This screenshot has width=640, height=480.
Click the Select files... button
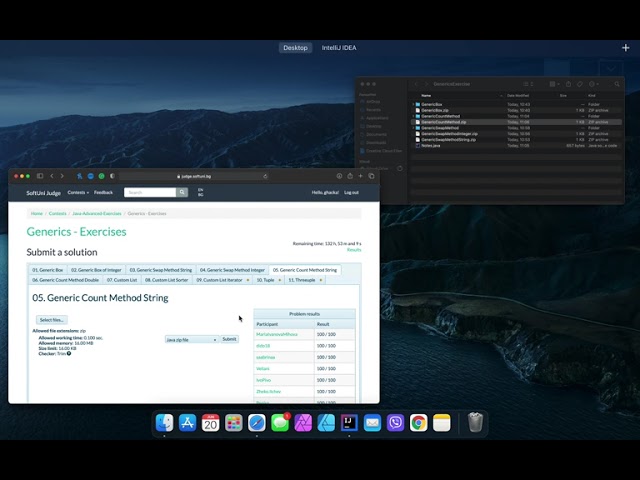click(x=52, y=320)
